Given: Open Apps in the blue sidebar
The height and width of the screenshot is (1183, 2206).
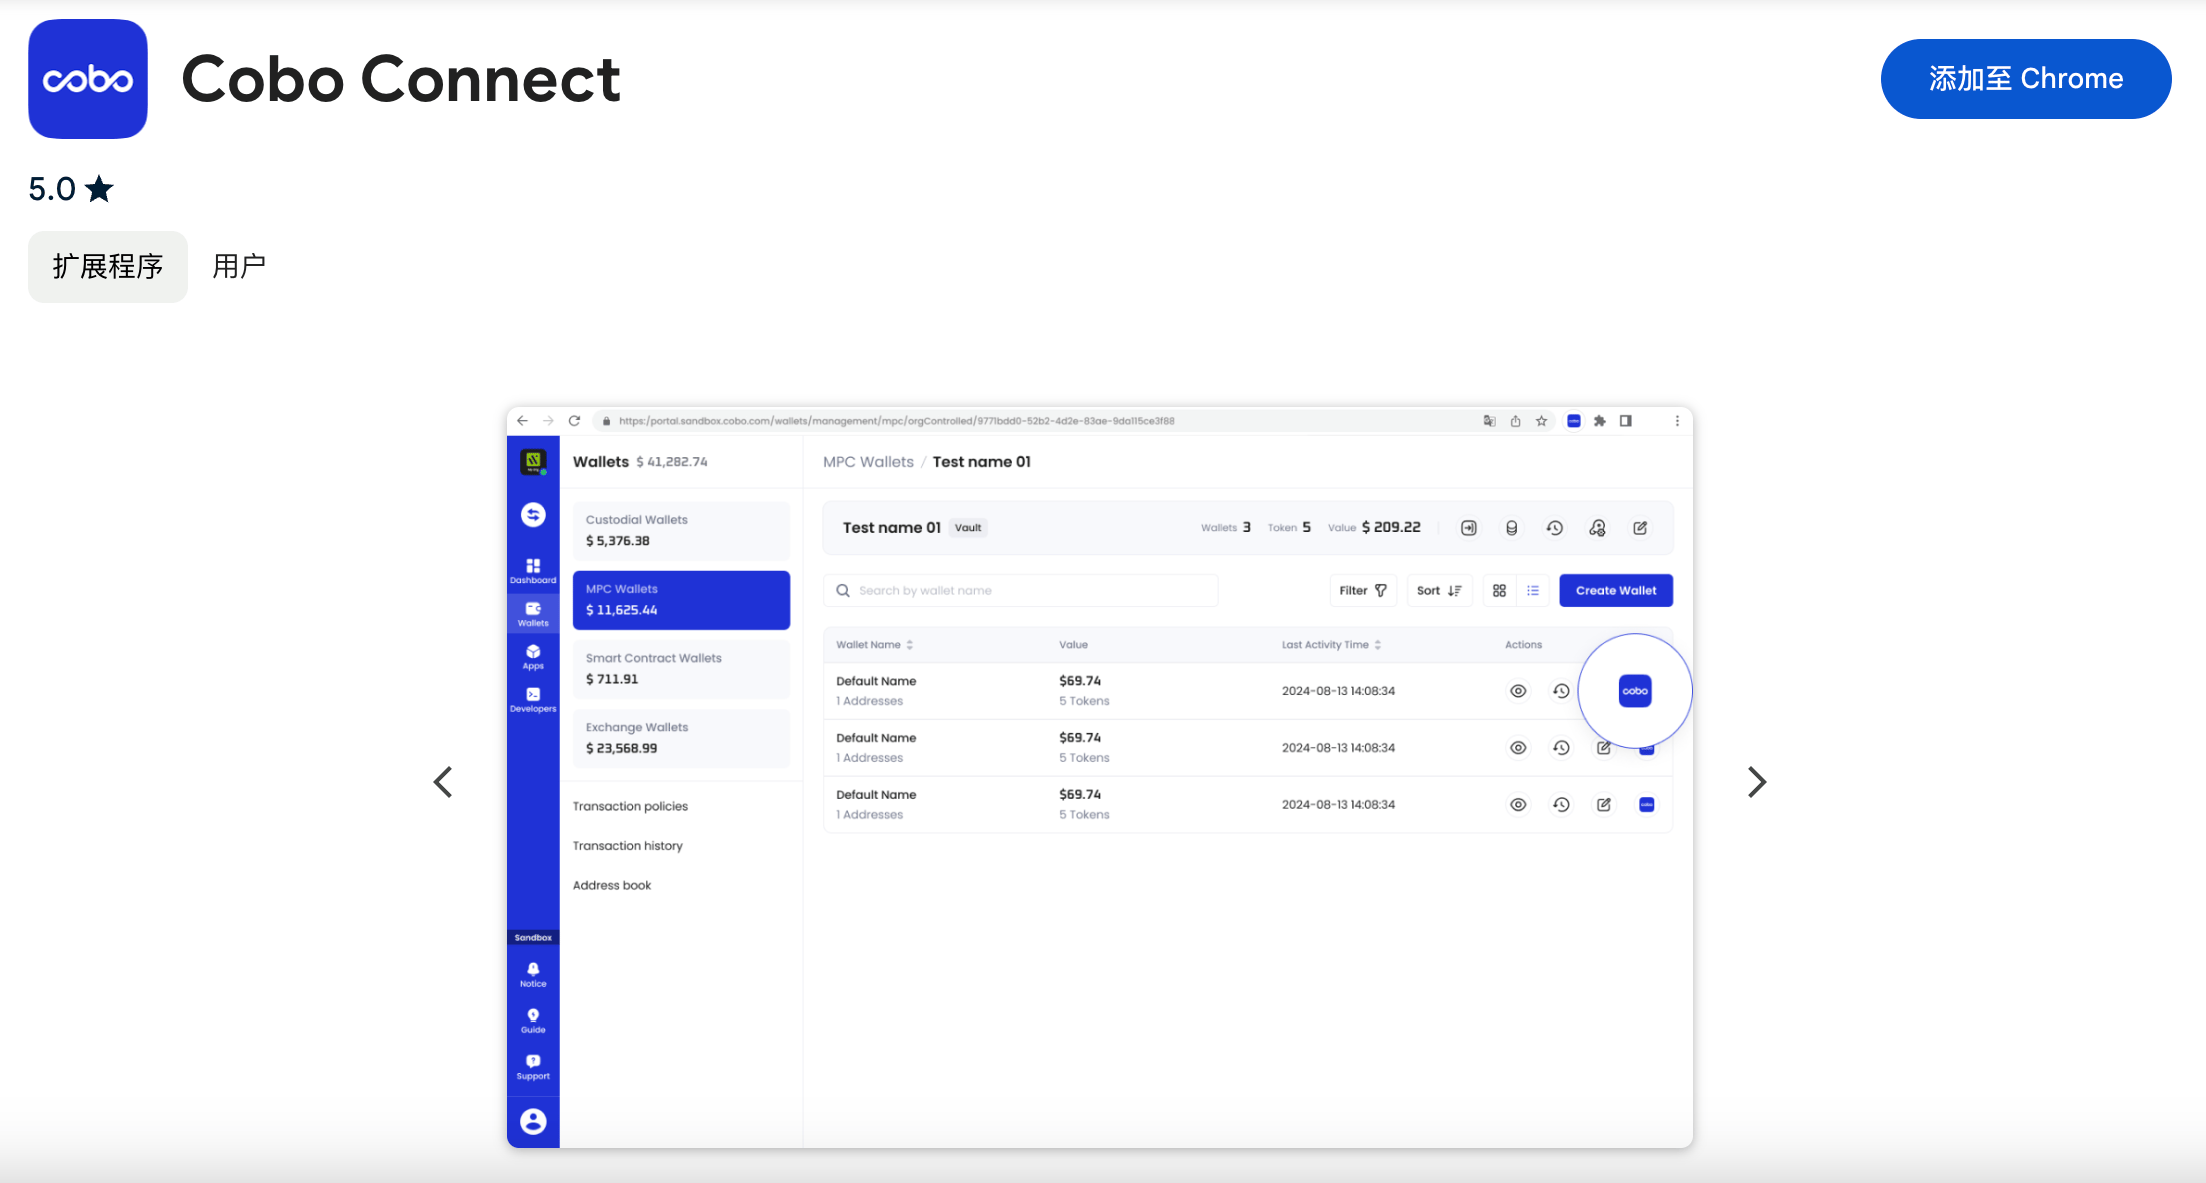Looking at the screenshot, I should [533, 657].
